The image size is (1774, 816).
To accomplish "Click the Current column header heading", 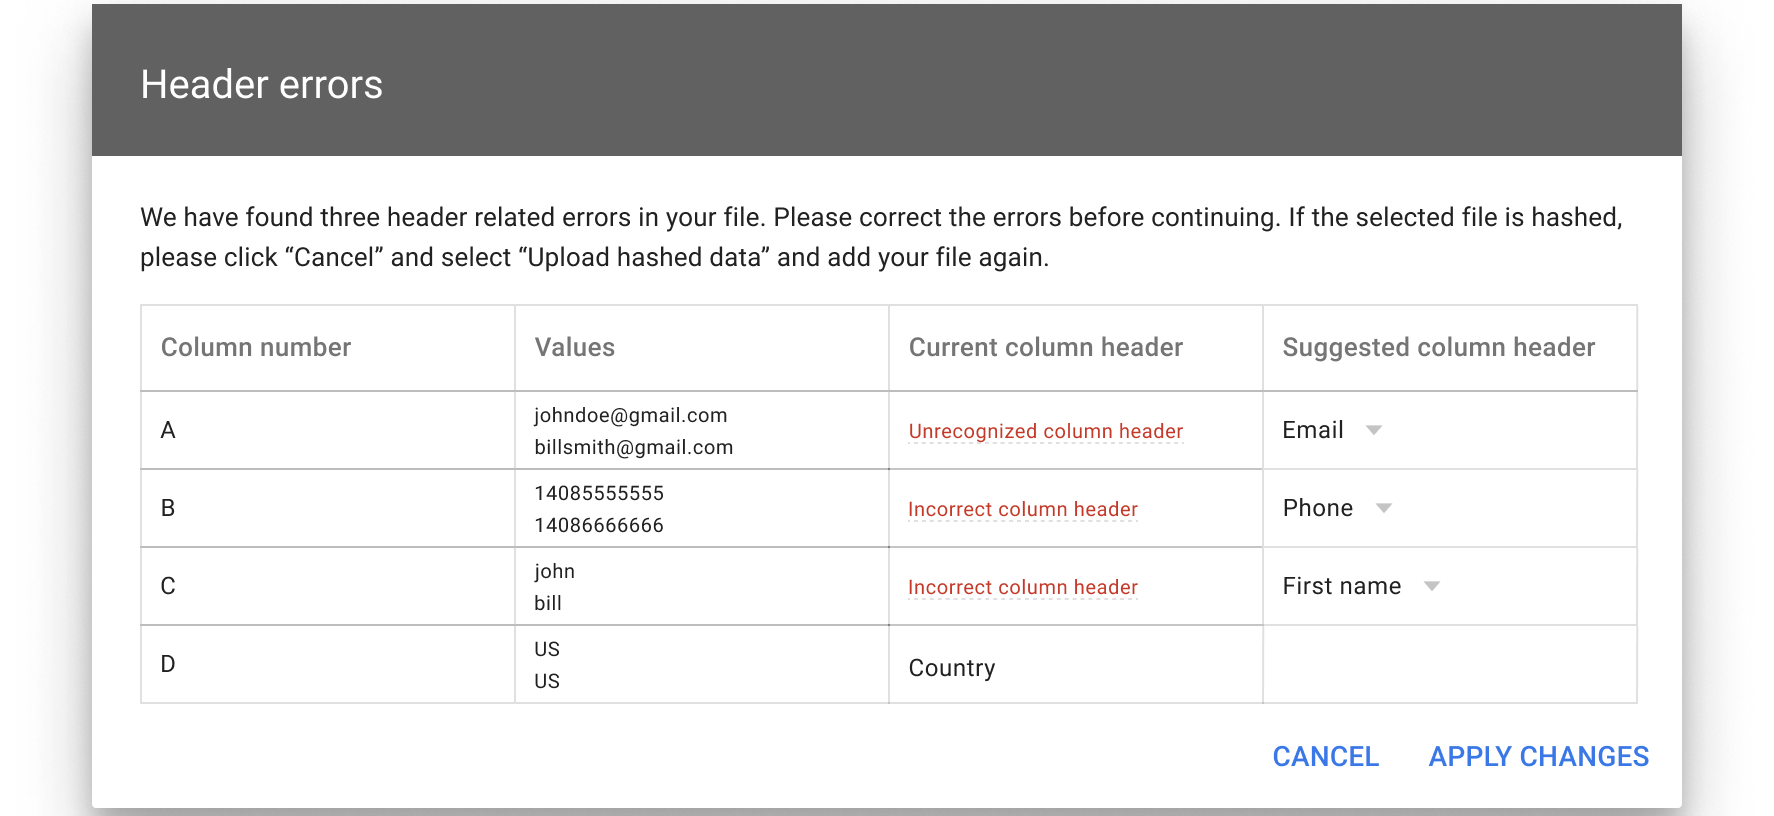I will click(x=1045, y=347).
